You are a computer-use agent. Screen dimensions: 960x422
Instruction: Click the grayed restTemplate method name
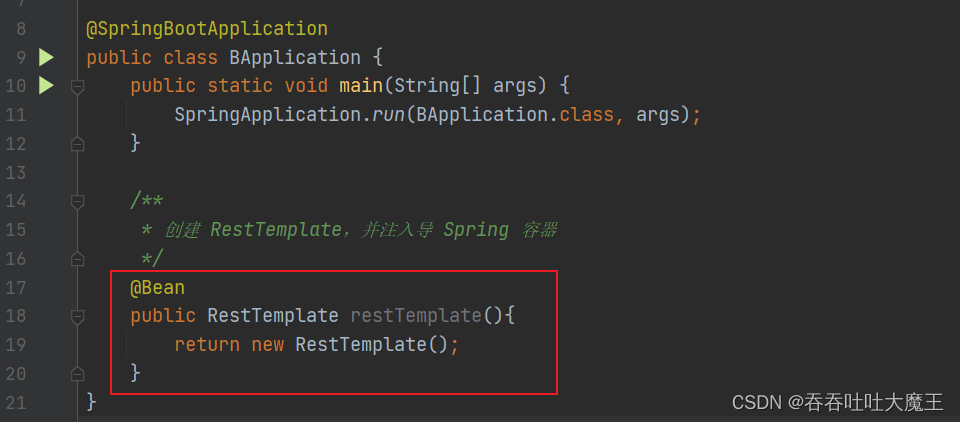click(x=416, y=316)
